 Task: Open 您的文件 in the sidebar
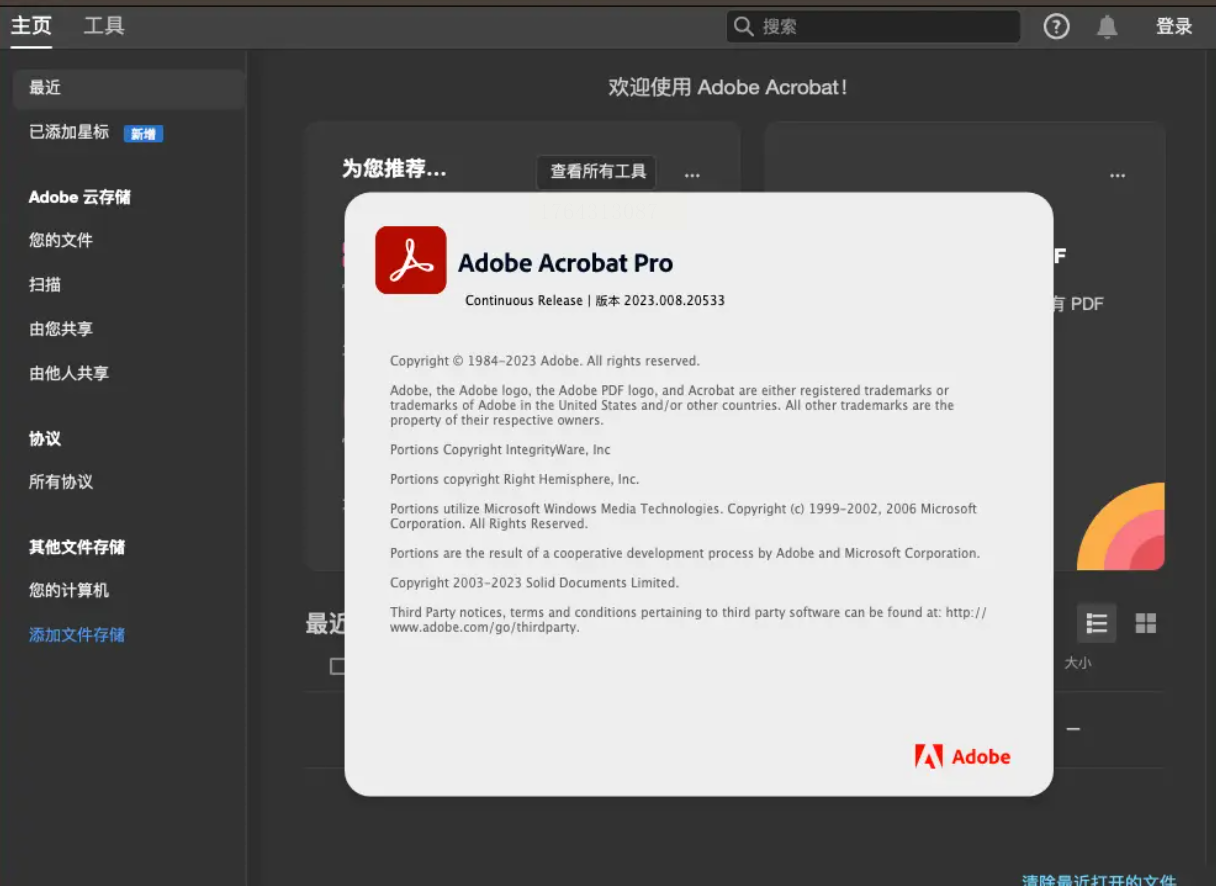(x=61, y=240)
